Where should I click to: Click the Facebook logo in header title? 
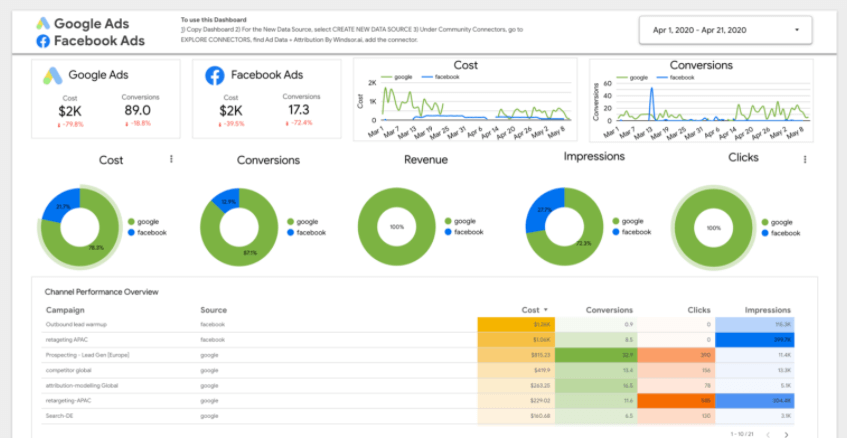[43, 41]
